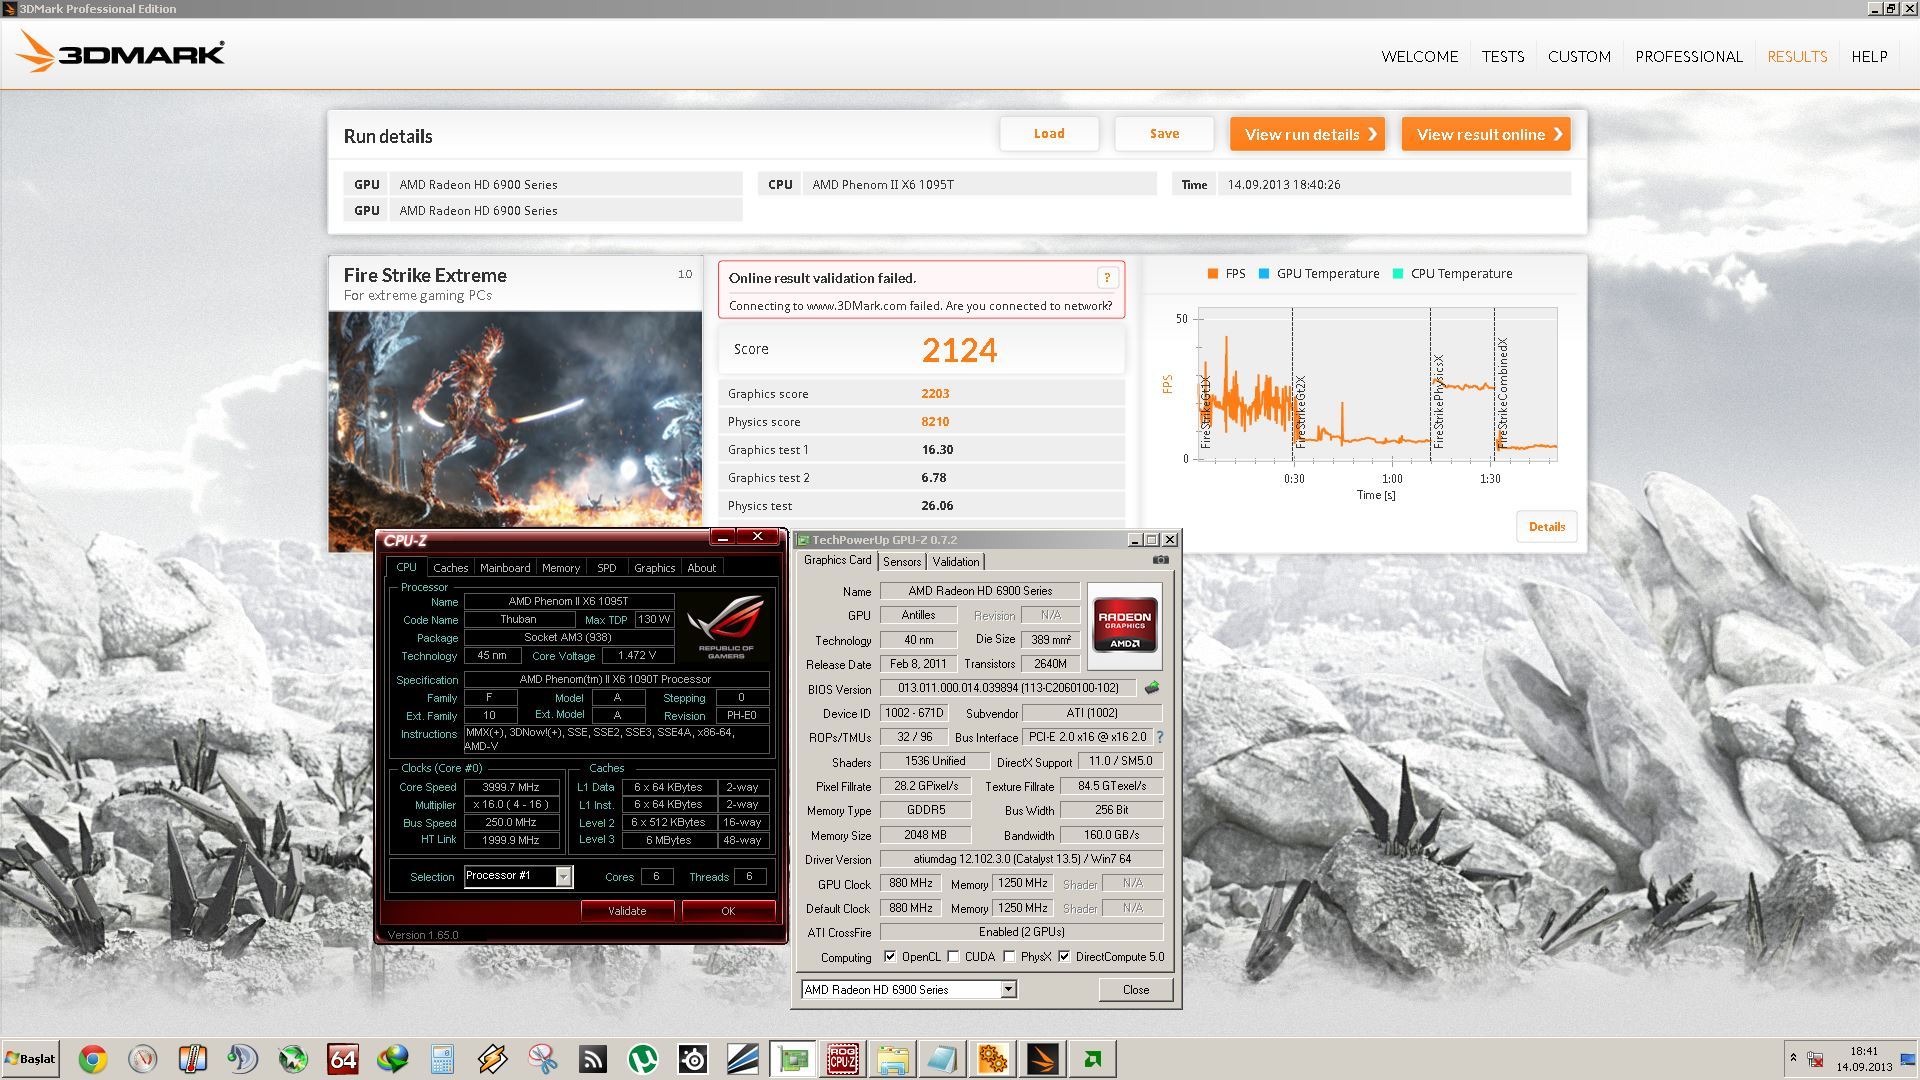The height and width of the screenshot is (1080, 1920).
Task: Click the BIOS version save icon
Action: coord(1152,688)
